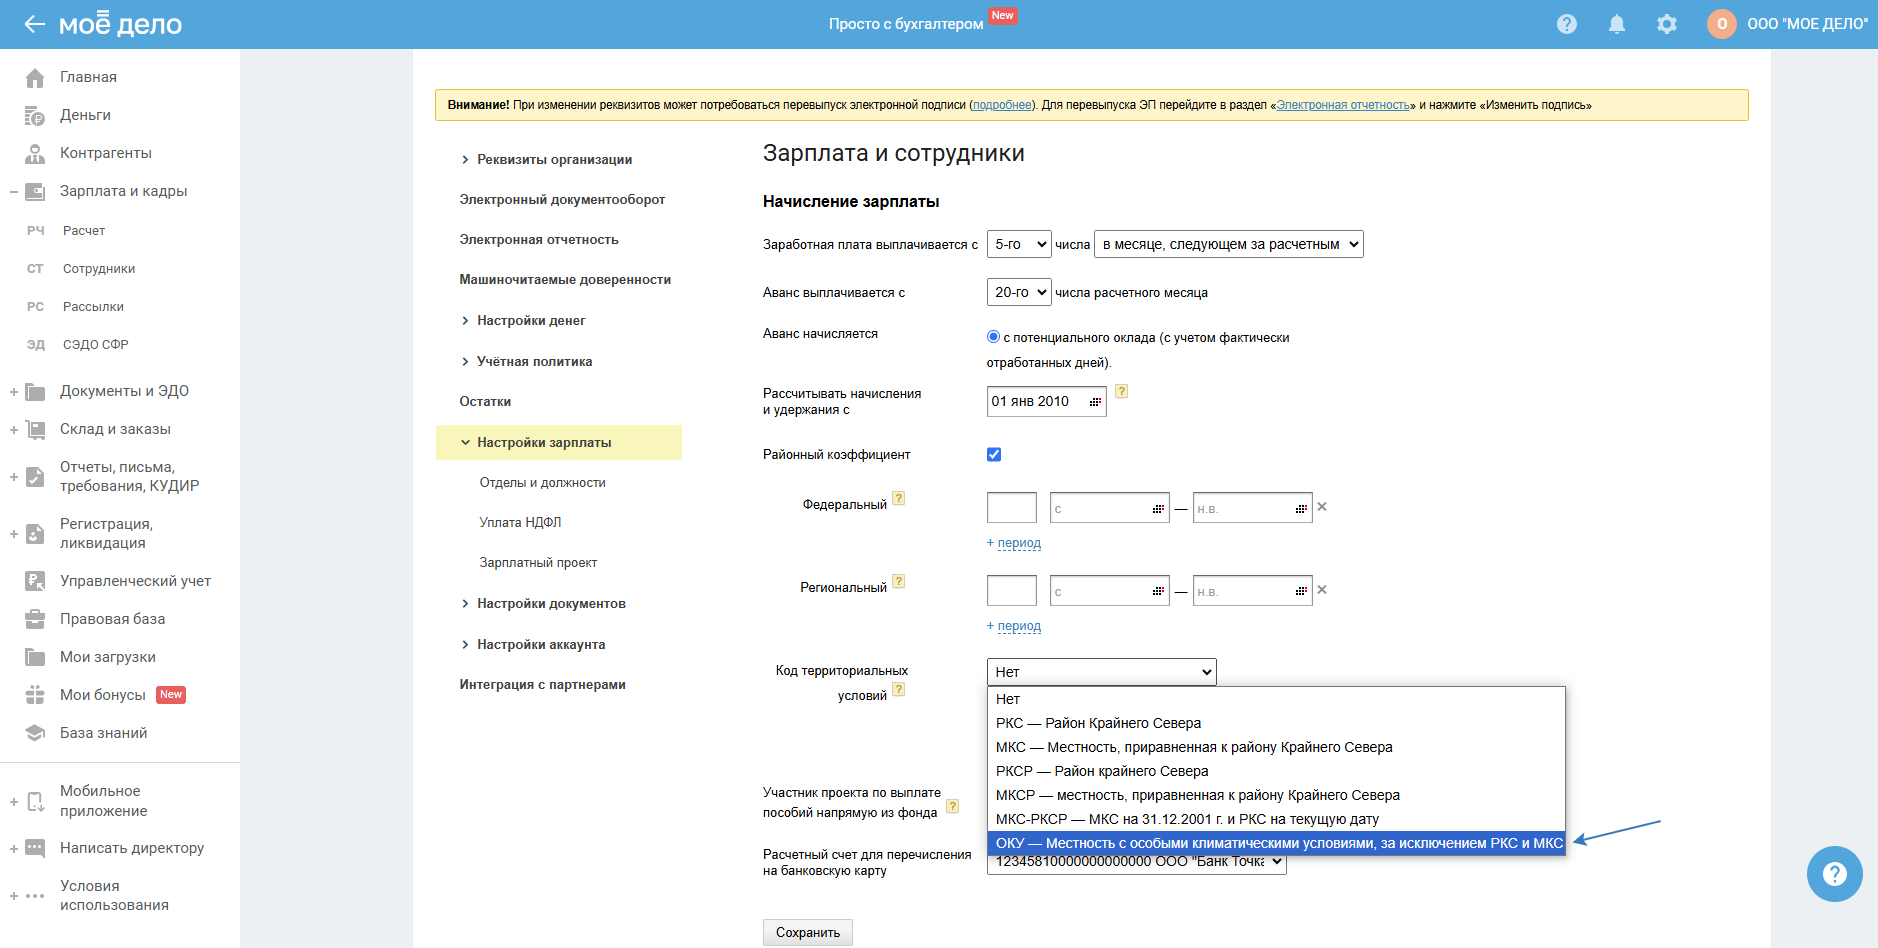
Task: Click the calculation start date field 01 янв 2010
Action: 1046,401
